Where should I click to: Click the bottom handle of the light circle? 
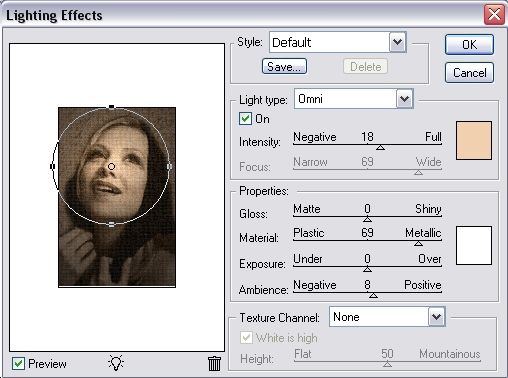pyautogui.click(x=112, y=224)
